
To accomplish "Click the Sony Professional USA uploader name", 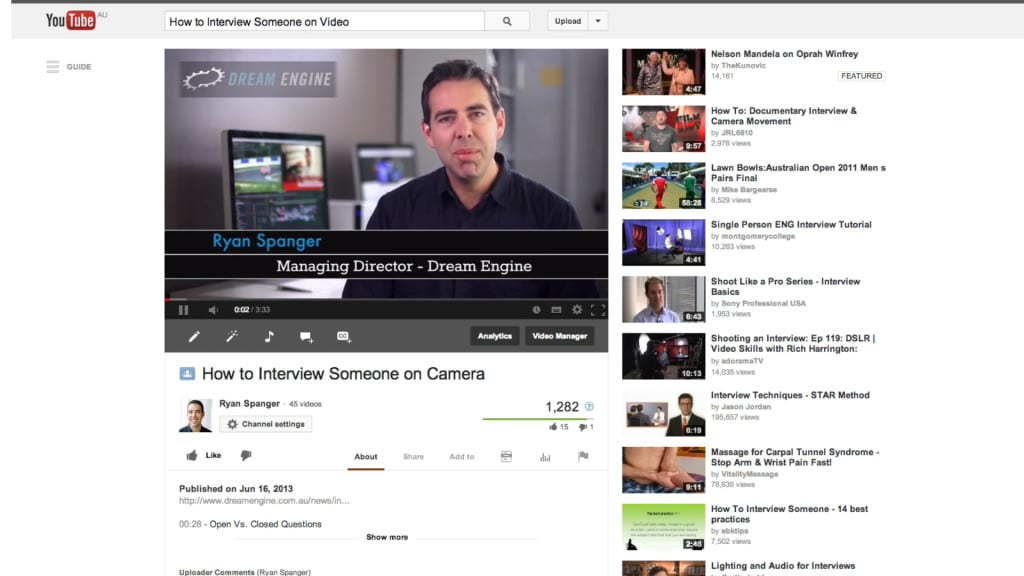I will coord(763,304).
